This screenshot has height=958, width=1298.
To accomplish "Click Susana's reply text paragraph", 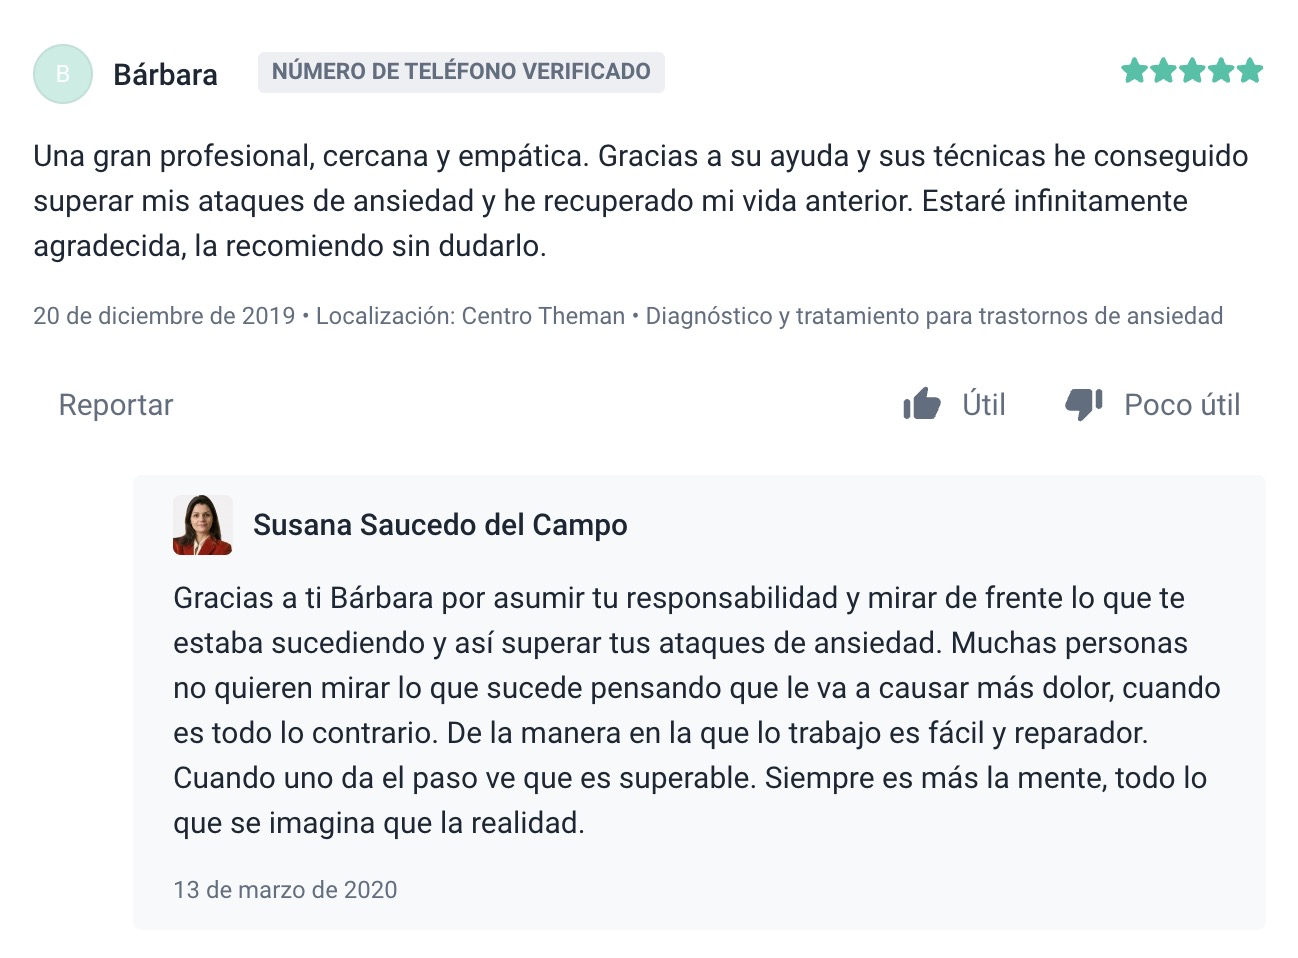I will point(696,710).
